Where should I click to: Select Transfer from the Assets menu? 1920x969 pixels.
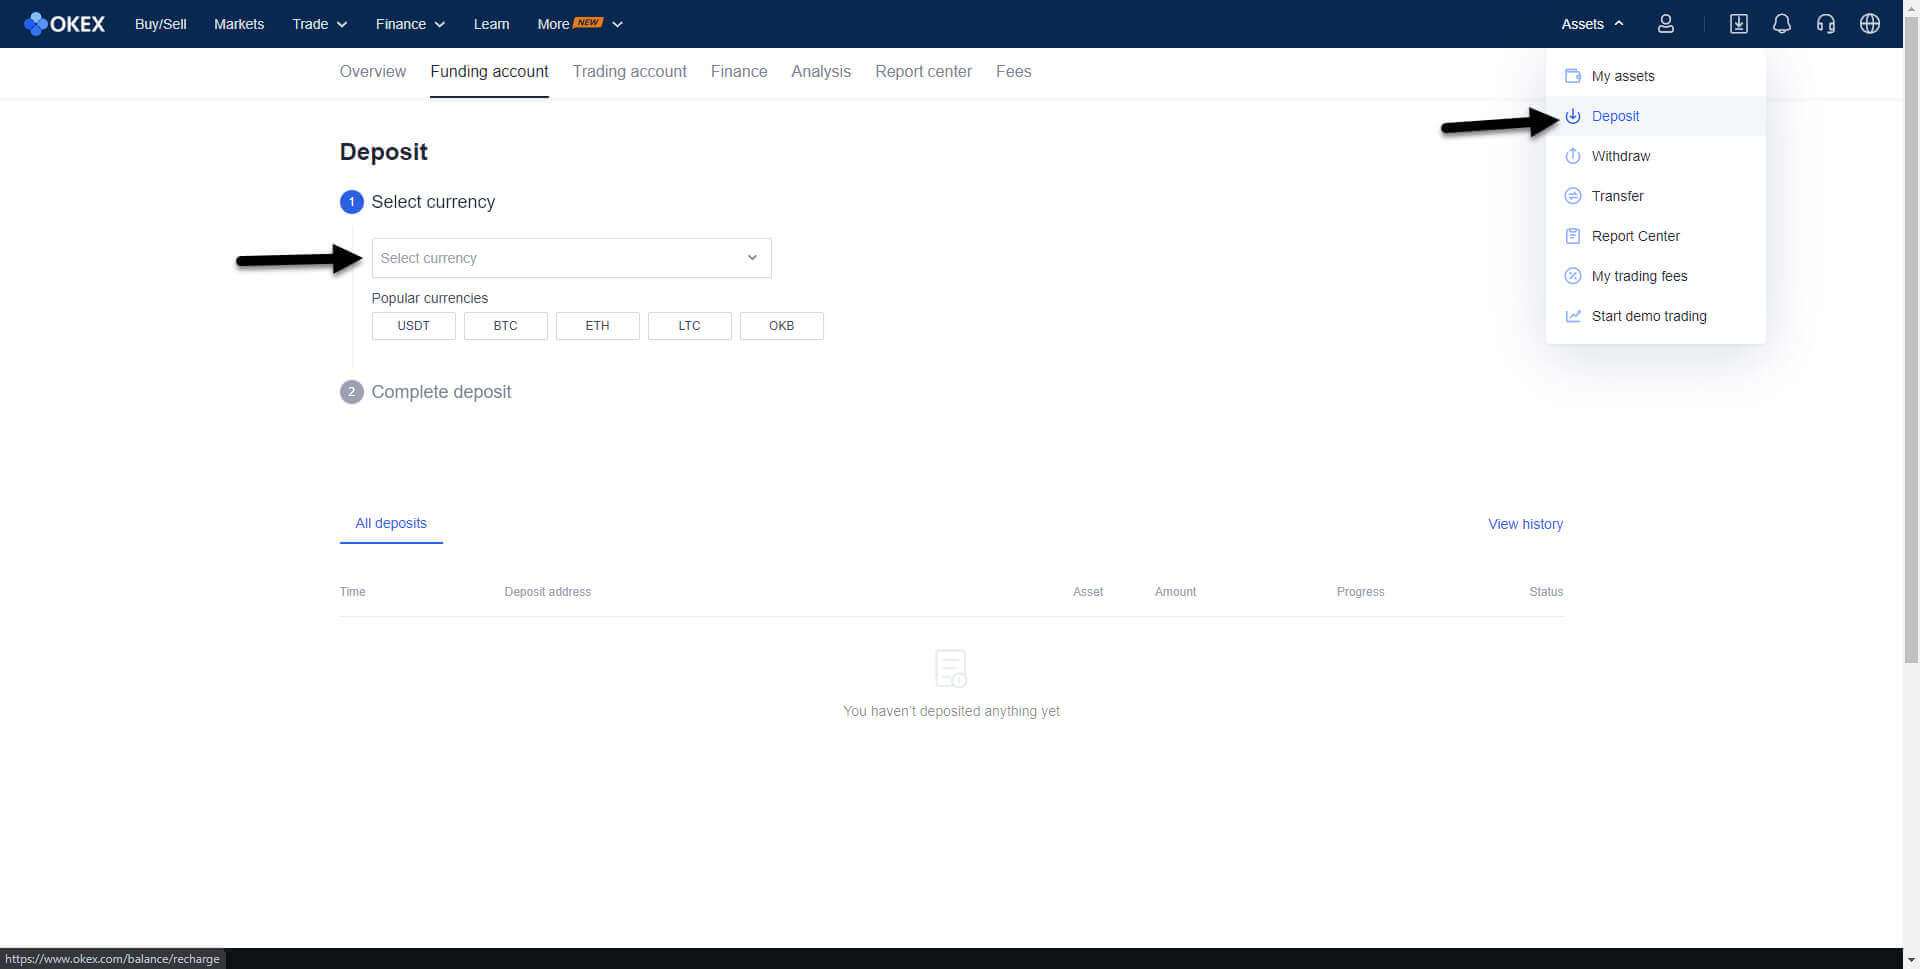click(x=1656, y=196)
